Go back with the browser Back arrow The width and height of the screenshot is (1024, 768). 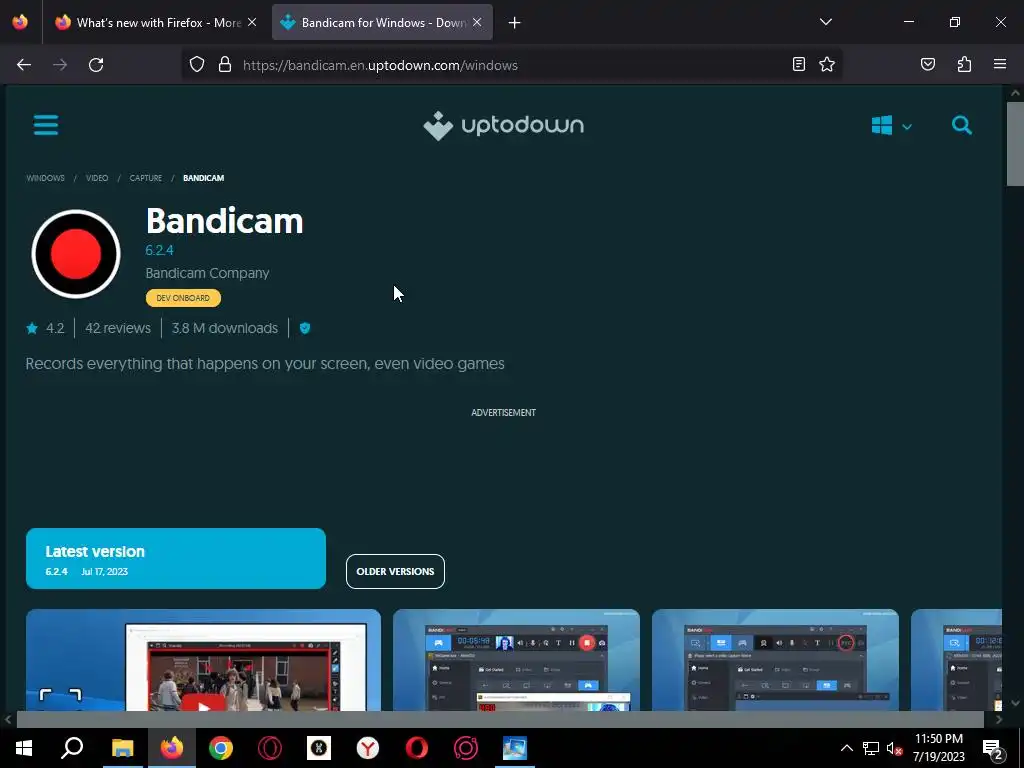24,65
